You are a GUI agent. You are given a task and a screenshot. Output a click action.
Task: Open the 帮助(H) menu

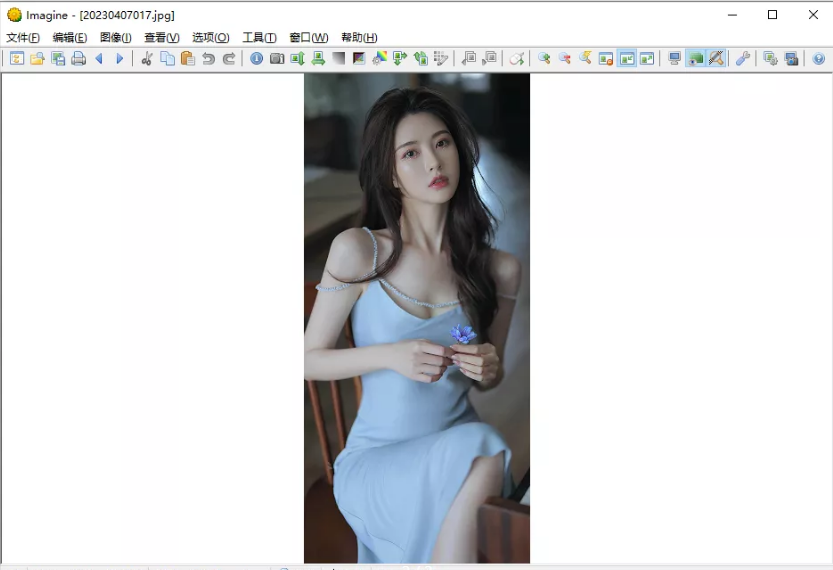tap(359, 38)
